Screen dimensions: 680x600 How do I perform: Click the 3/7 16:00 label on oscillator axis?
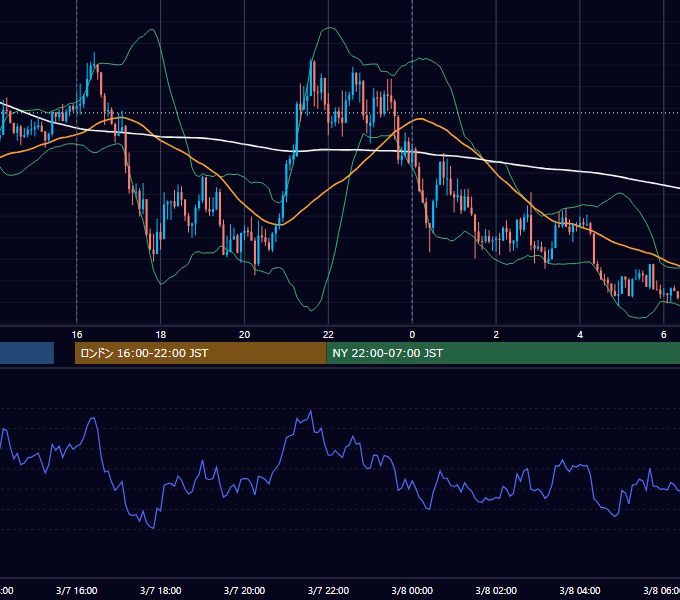point(77,590)
